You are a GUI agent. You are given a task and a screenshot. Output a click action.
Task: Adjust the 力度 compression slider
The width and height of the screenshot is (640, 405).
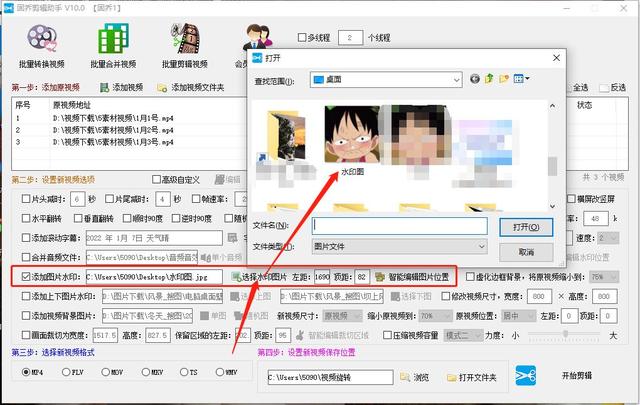[x=565, y=334]
